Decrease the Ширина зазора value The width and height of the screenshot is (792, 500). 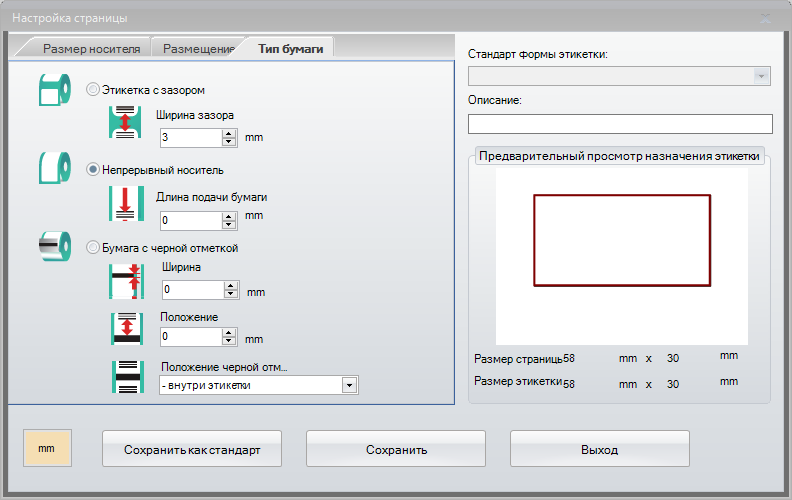point(229,141)
